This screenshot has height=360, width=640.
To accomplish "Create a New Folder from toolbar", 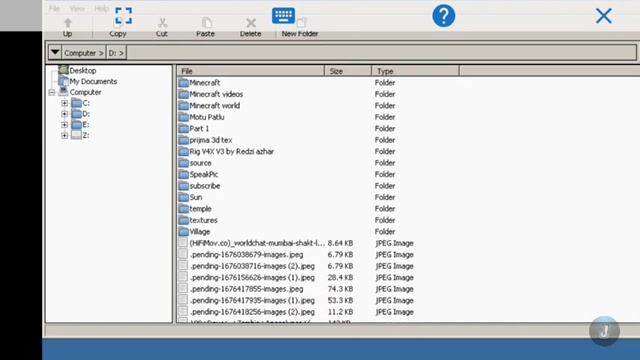I will 302,23.
